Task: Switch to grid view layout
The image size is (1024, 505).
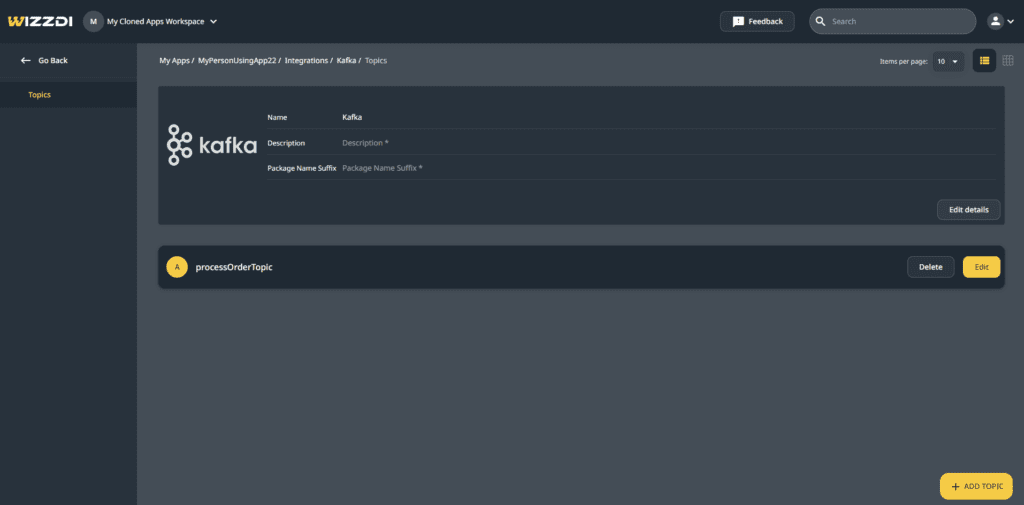Action: tap(1008, 61)
